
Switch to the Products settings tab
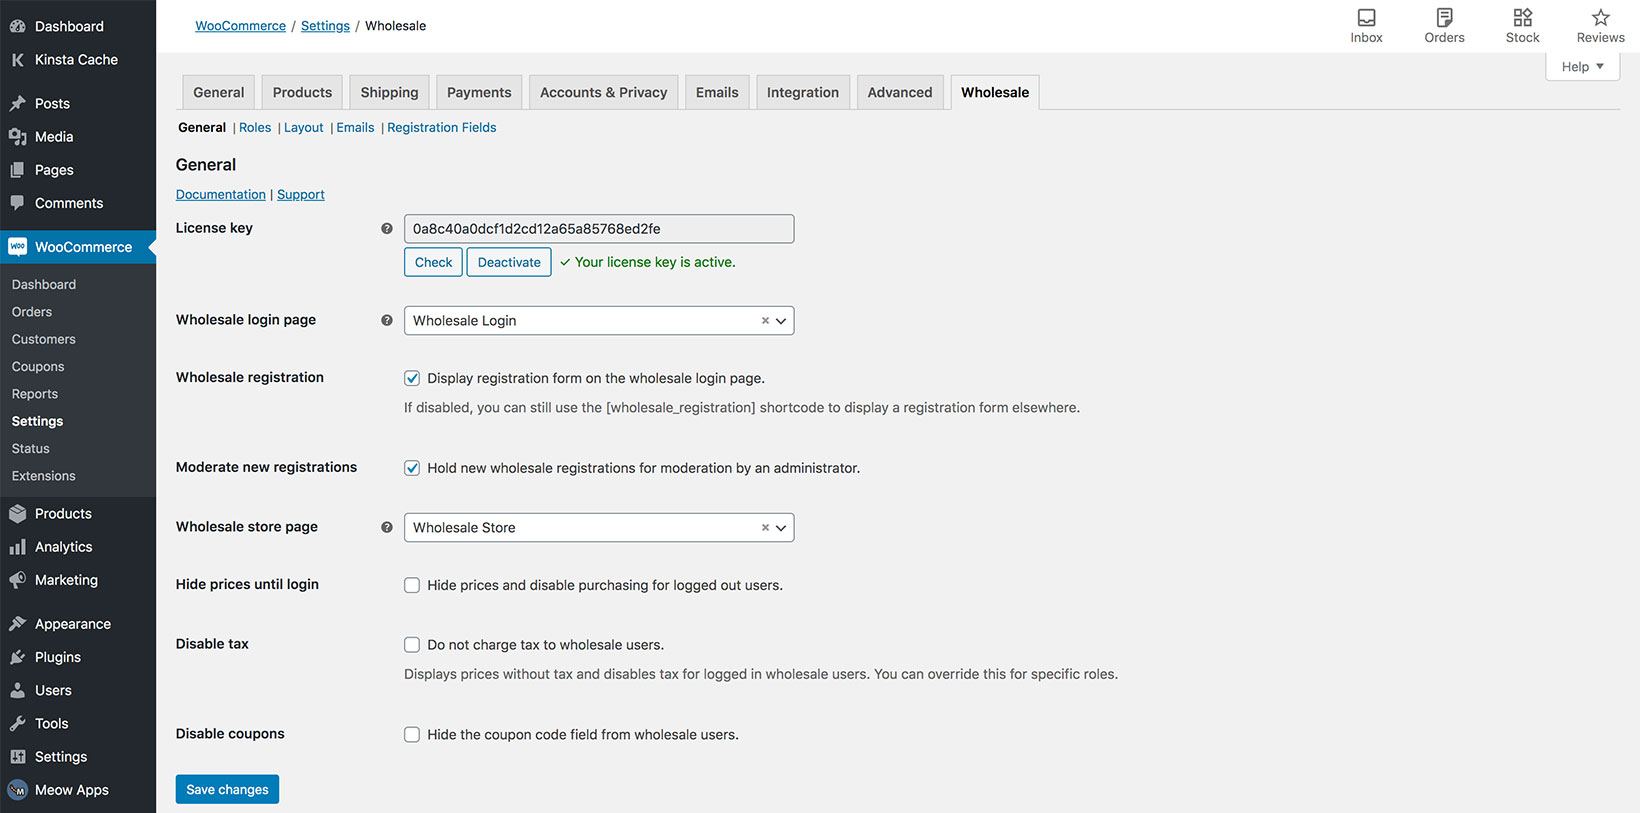tap(302, 92)
